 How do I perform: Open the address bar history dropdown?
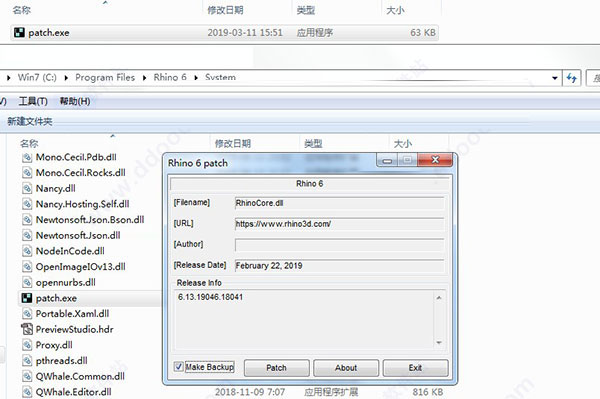click(x=555, y=78)
